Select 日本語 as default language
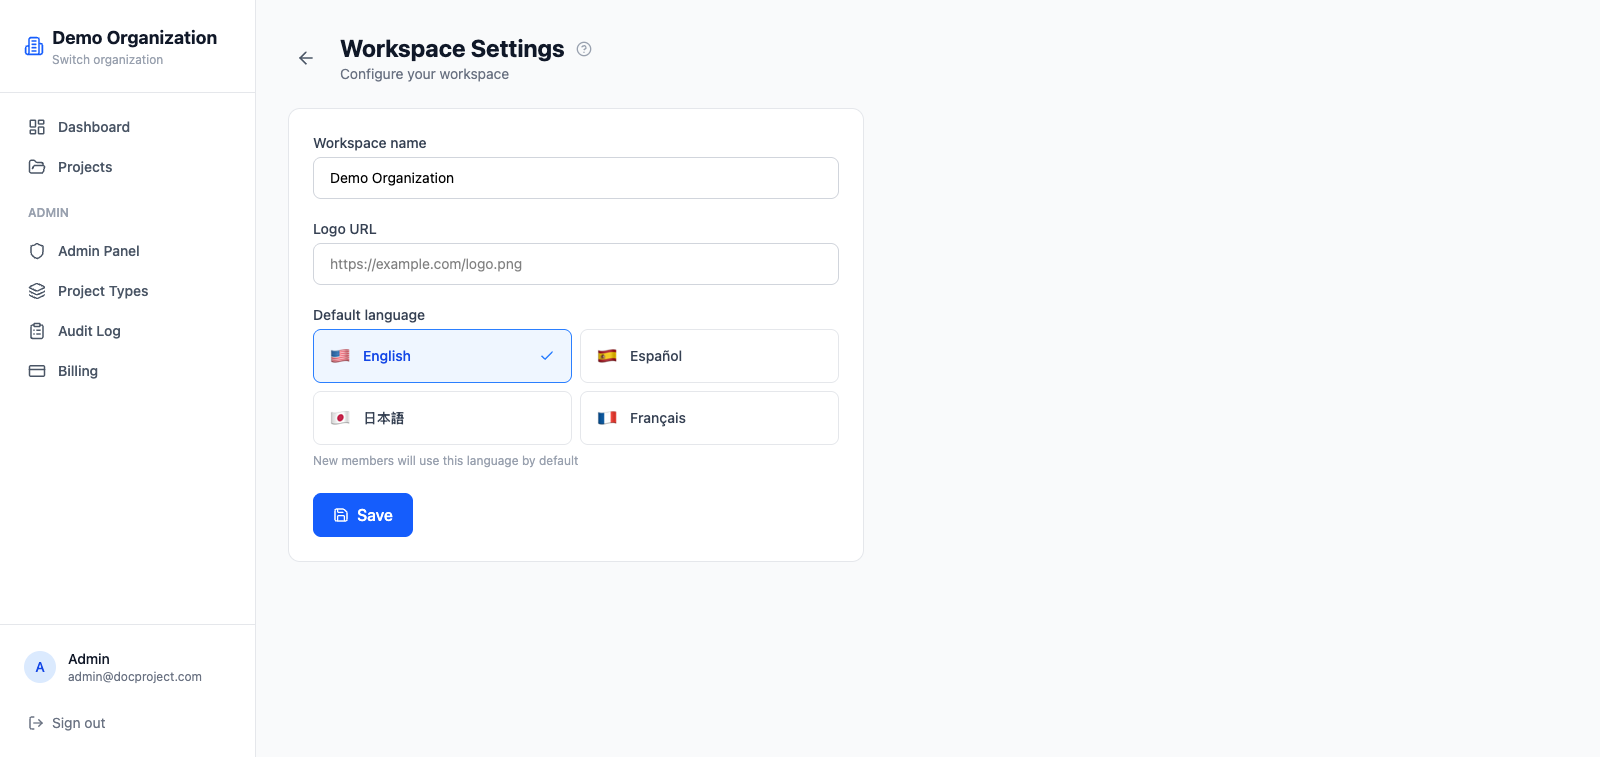 click(x=442, y=418)
